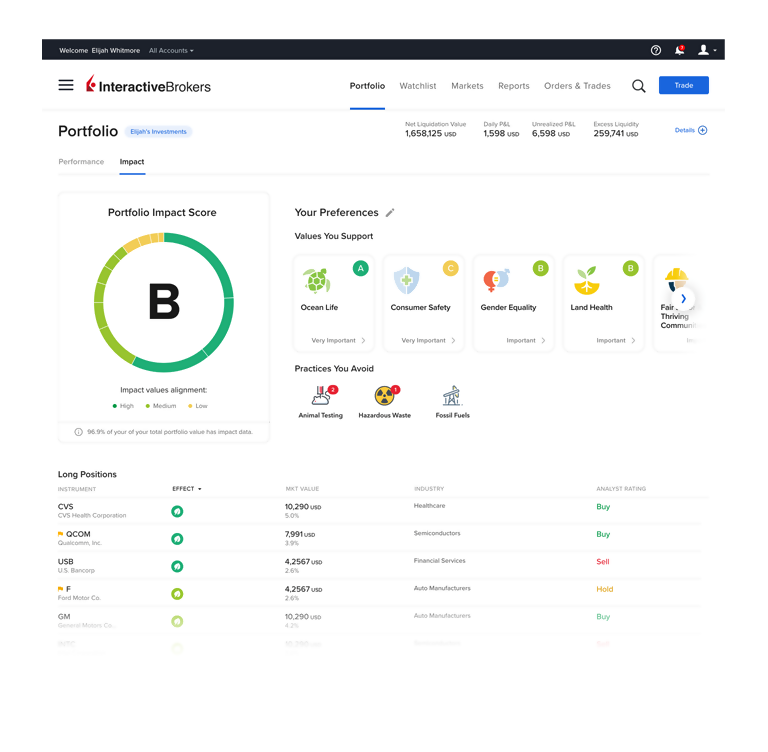The image size is (768, 752).
Task: Open the Watchlist menu item
Action: 418,86
